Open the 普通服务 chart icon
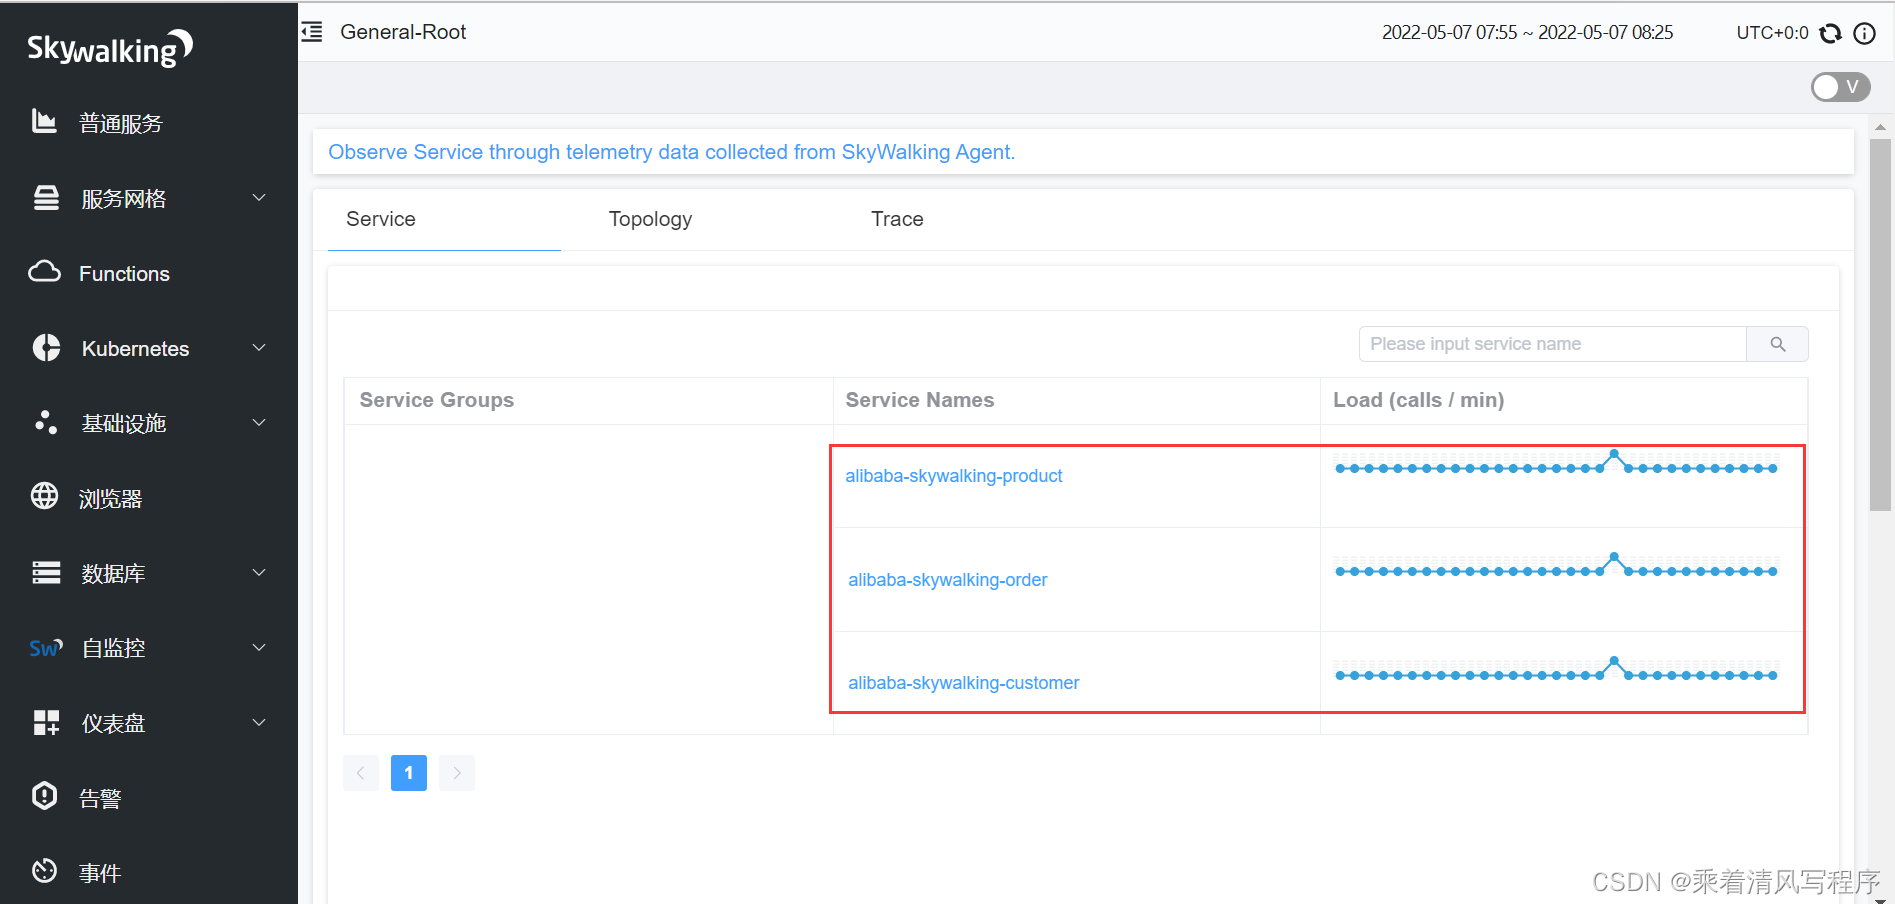The image size is (1895, 904). [44, 121]
